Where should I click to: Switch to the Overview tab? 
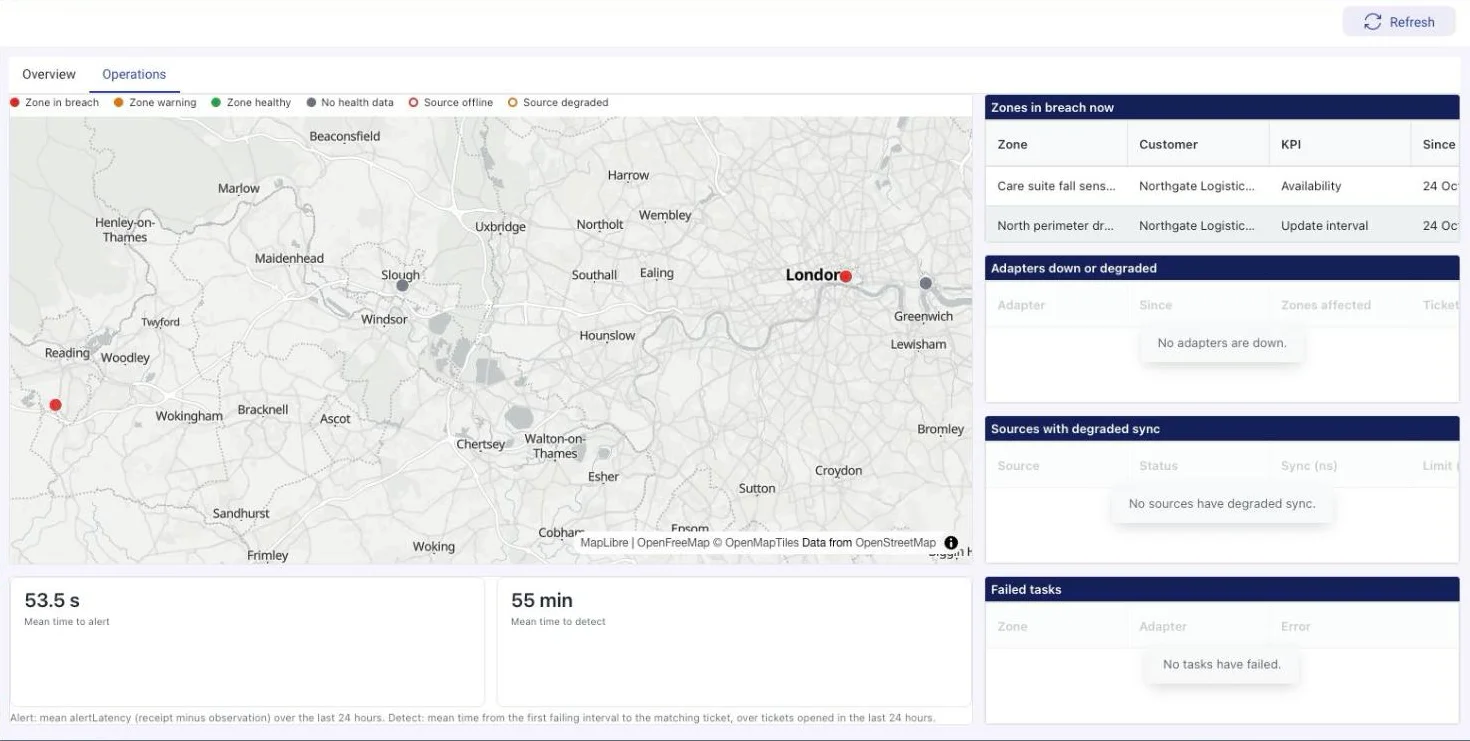tap(49, 74)
